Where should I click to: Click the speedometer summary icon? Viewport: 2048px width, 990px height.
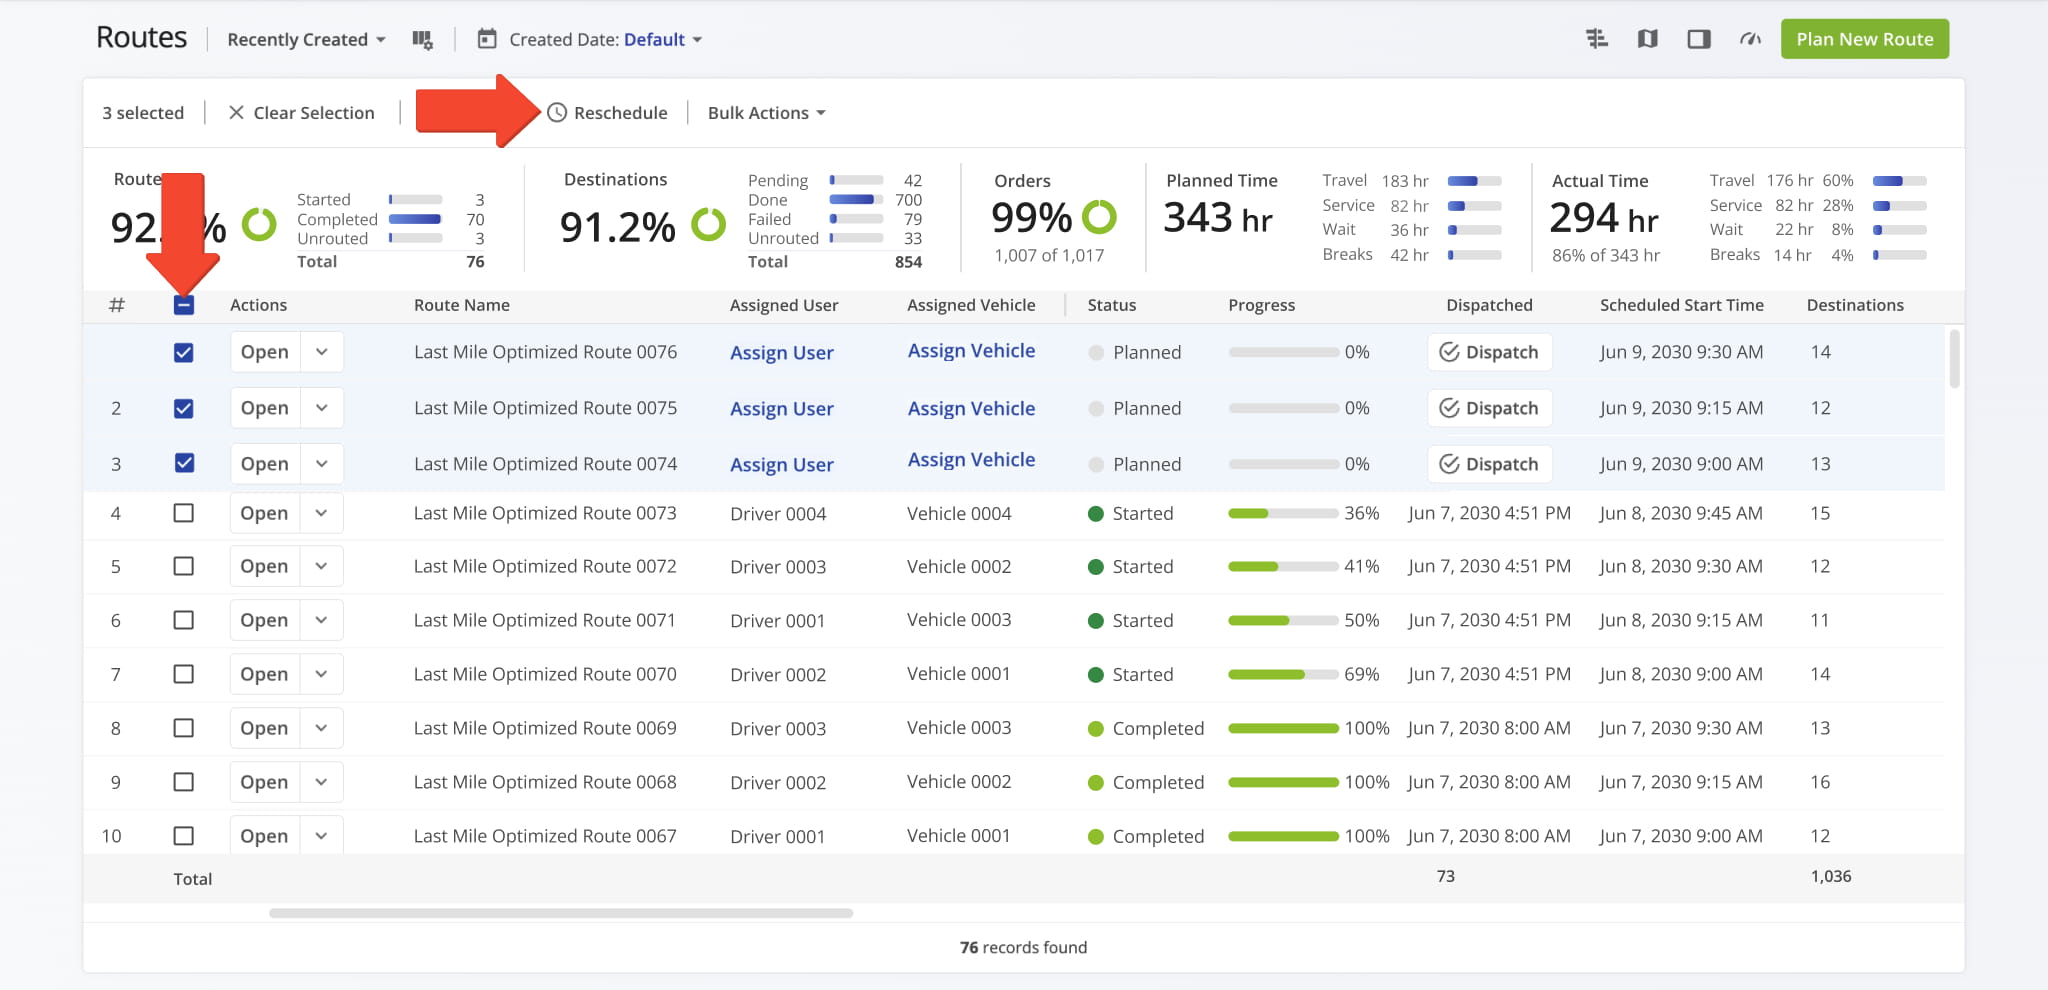click(x=1750, y=39)
